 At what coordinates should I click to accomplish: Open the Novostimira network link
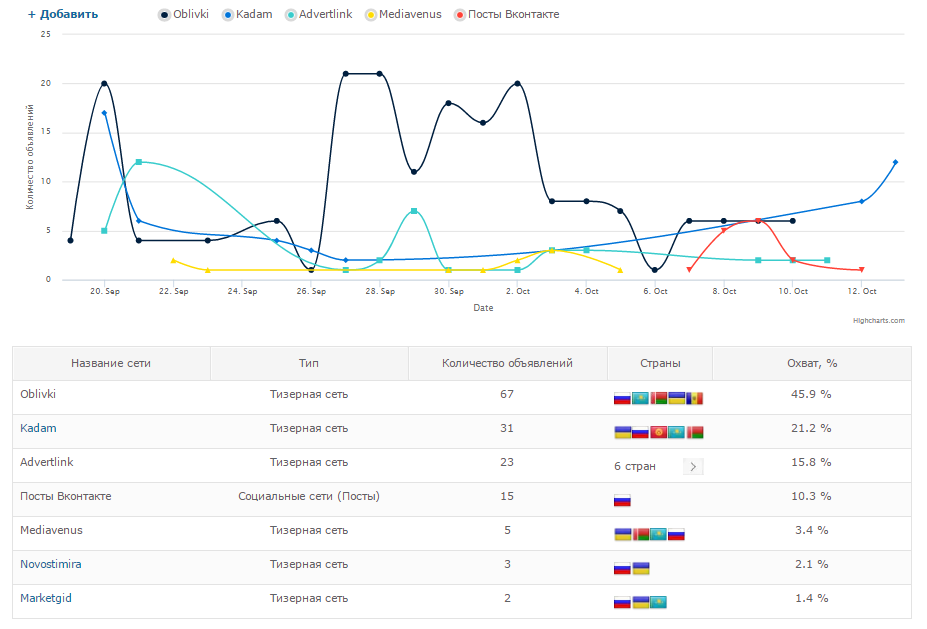click(x=51, y=564)
